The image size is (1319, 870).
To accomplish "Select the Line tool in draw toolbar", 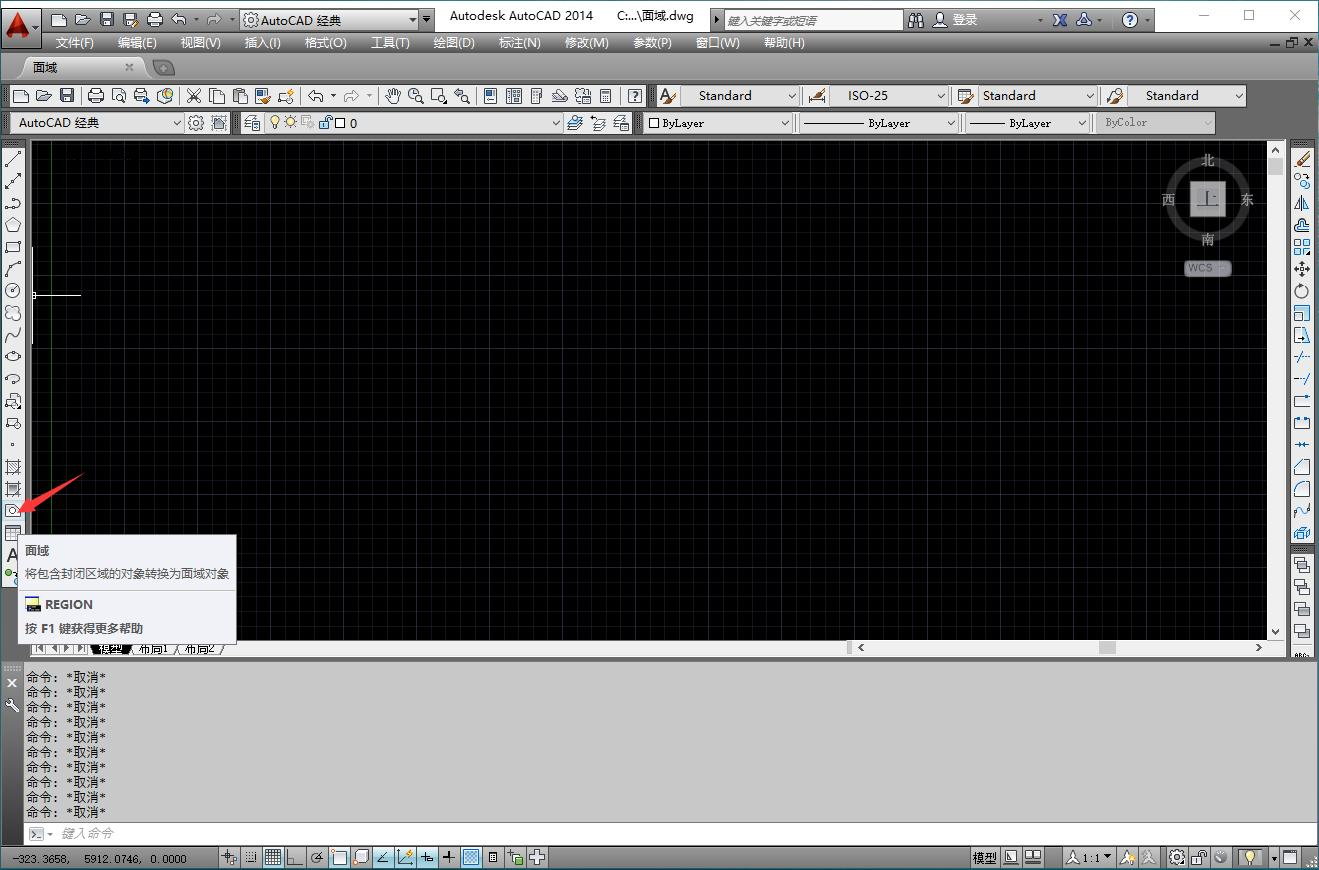I will pos(13,158).
